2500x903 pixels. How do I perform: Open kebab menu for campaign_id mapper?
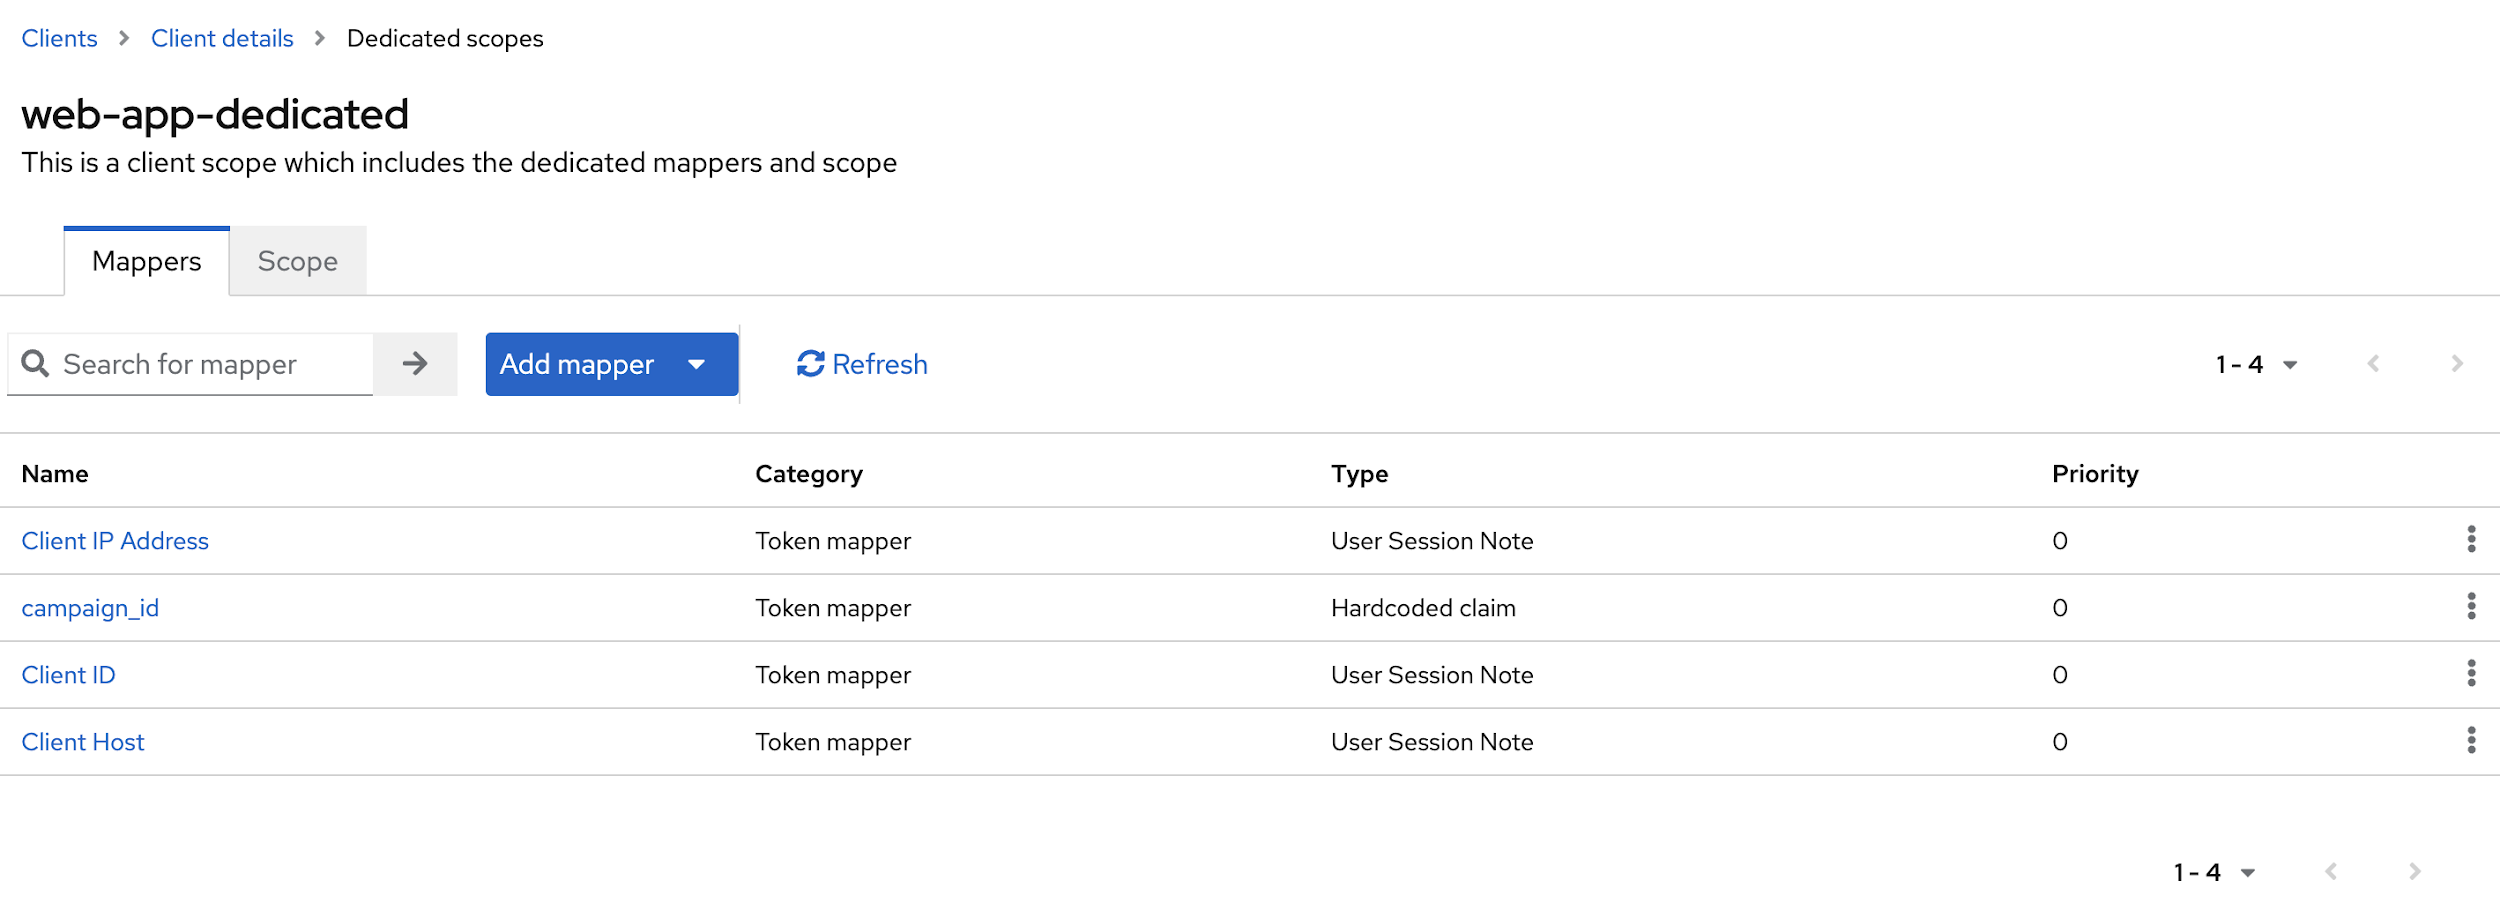(x=2471, y=607)
